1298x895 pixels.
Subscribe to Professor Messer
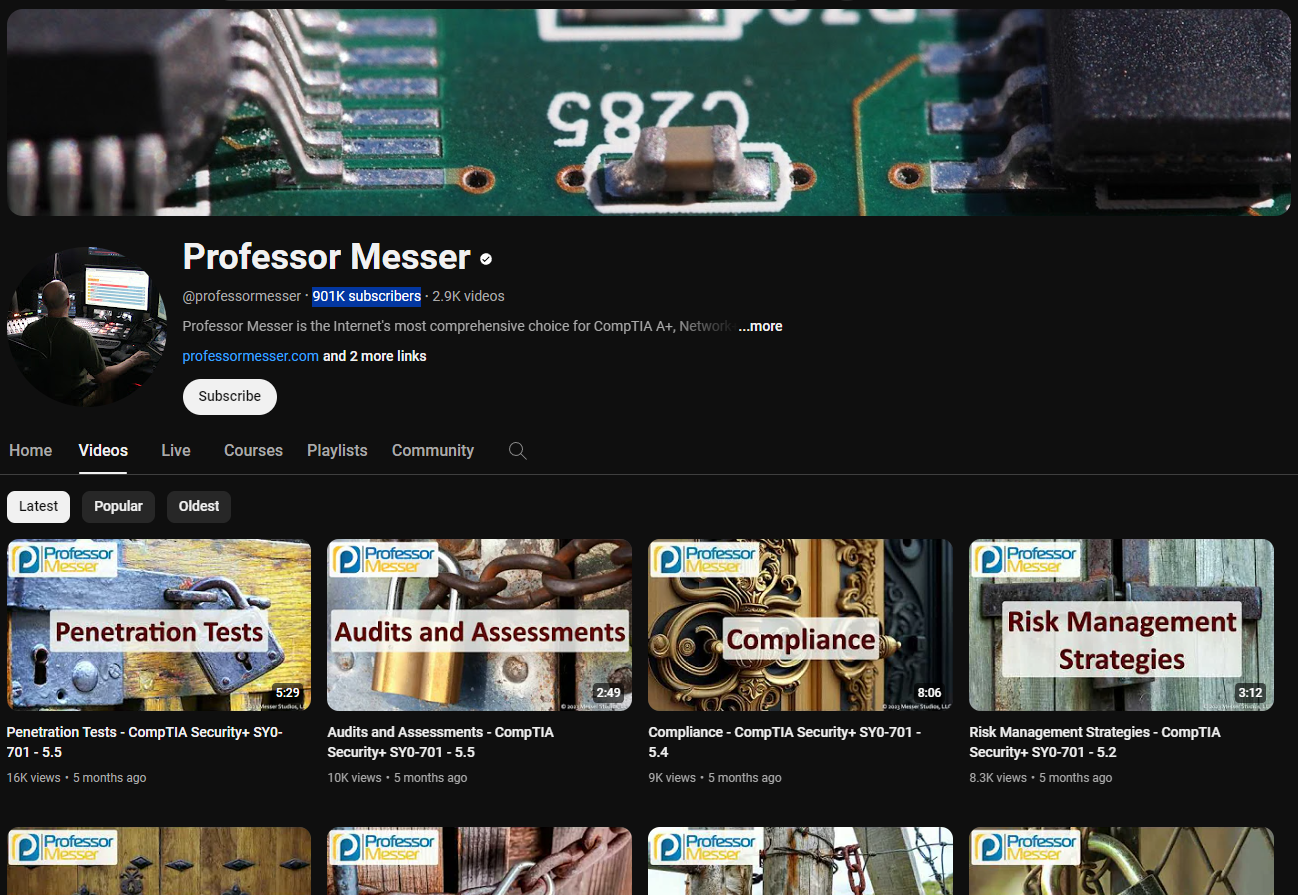click(229, 396)
